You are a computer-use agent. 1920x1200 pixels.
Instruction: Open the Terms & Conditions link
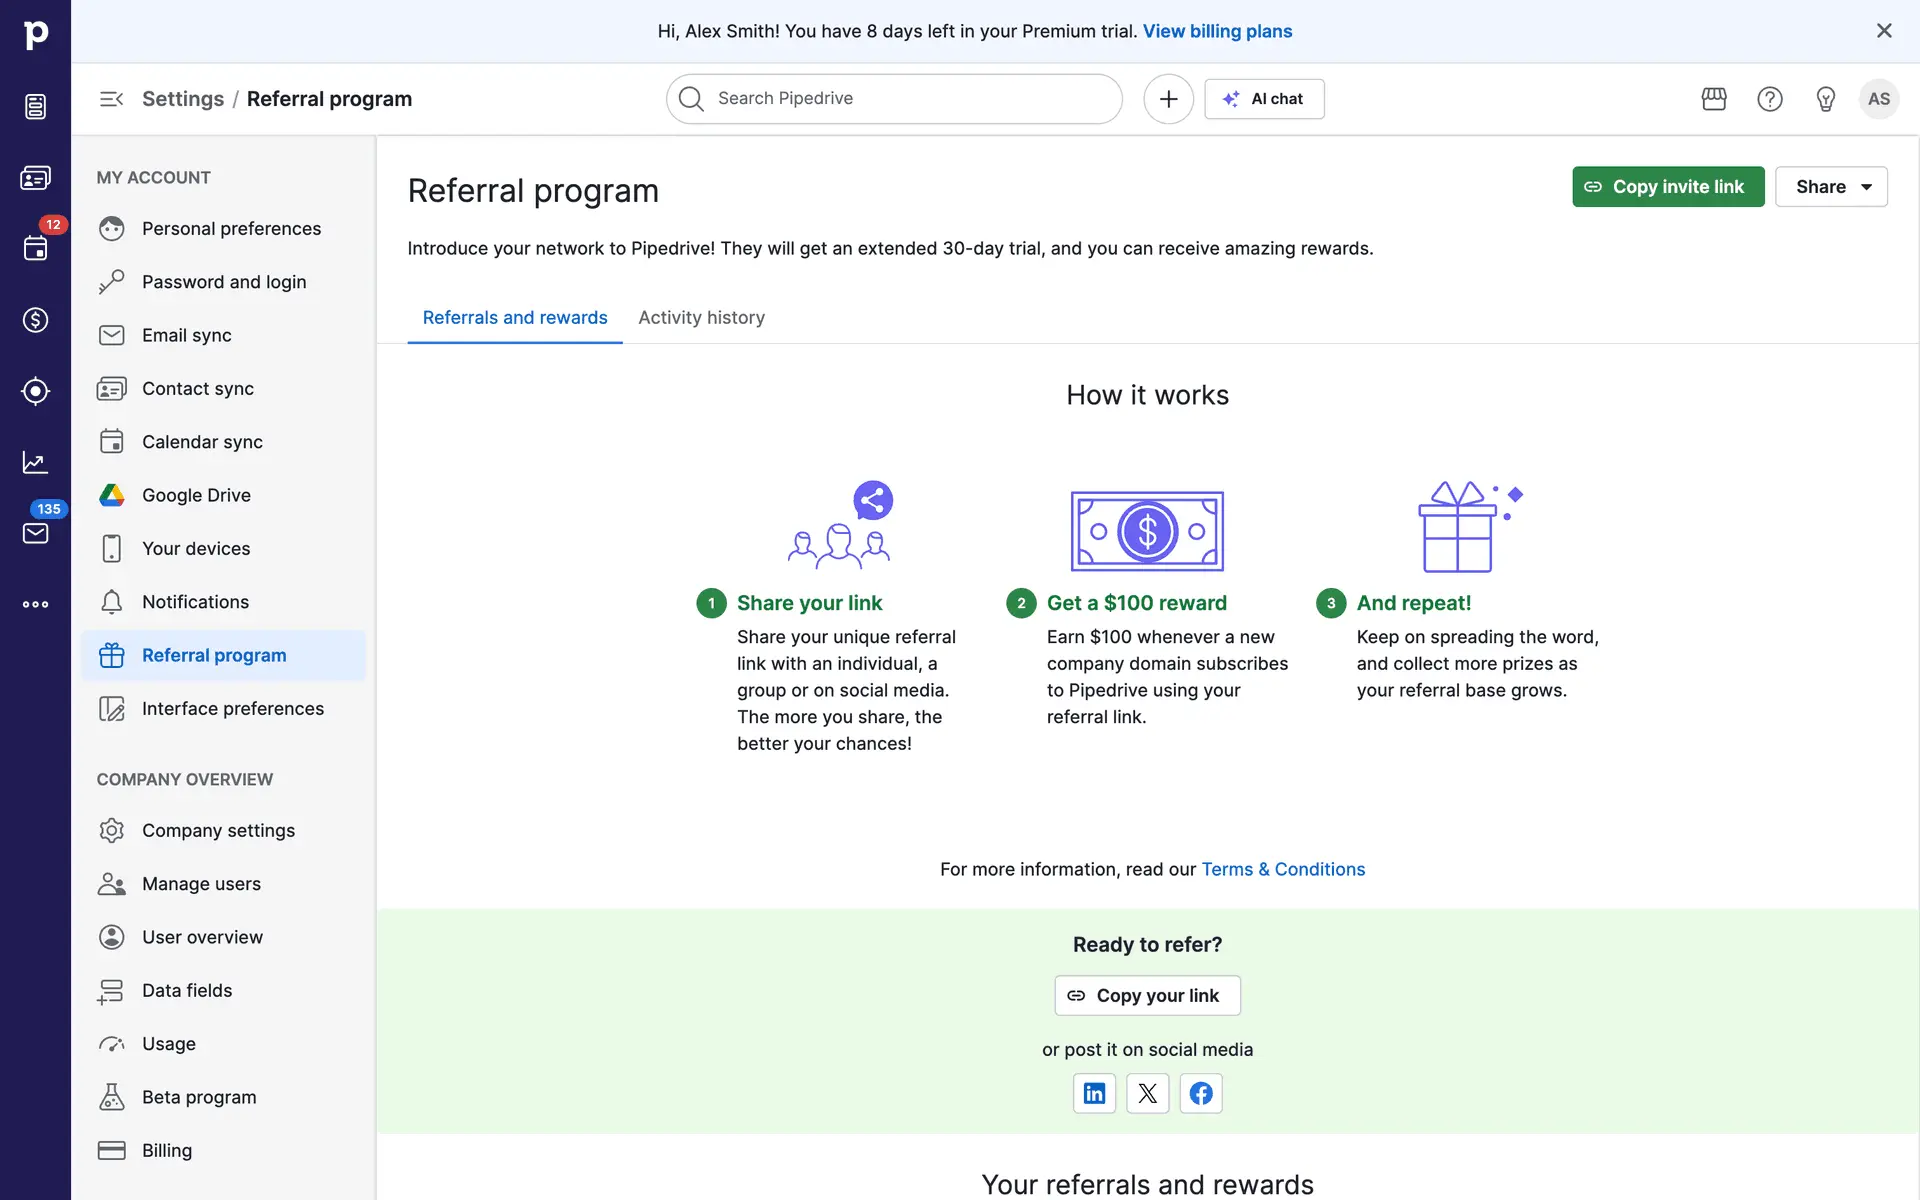click(x=1282, y=869)
